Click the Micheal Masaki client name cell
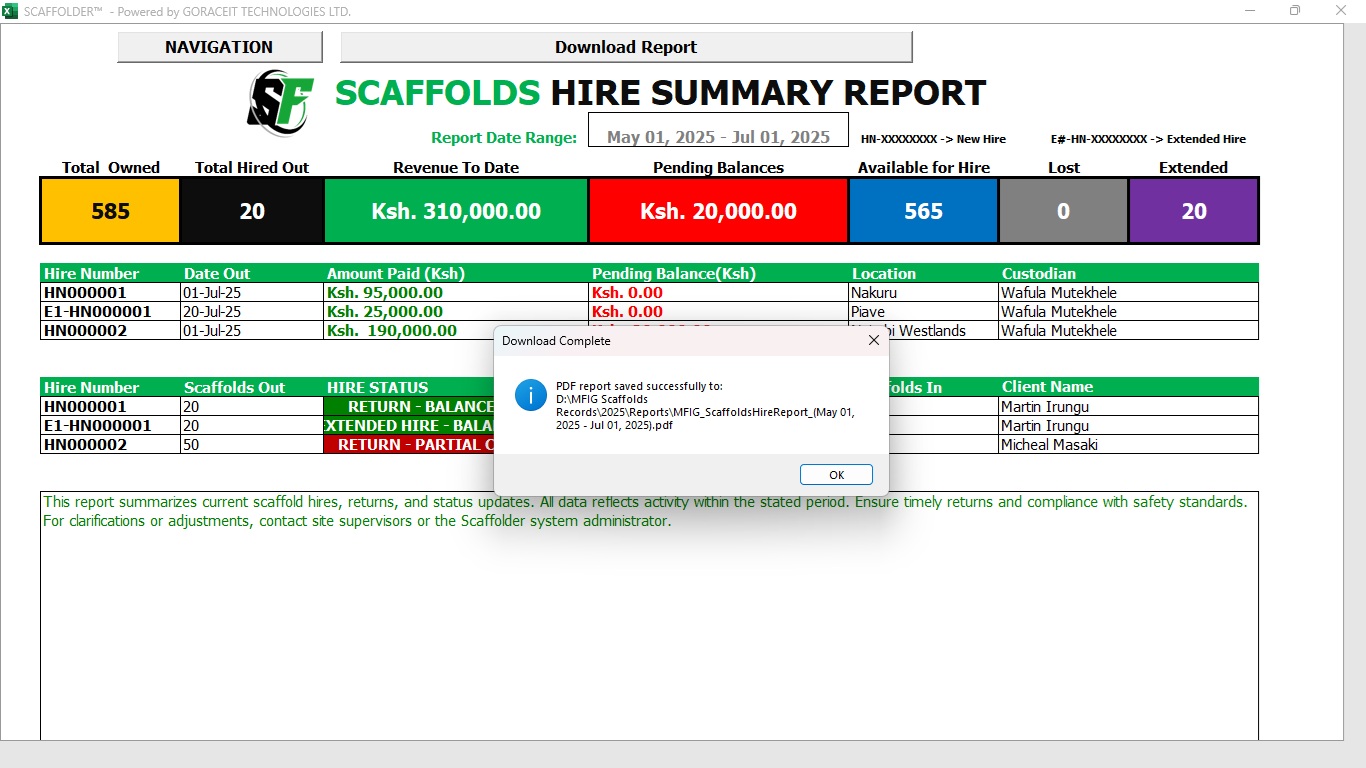Image resolution: width=1366 pixels, height=768 pixels. [1128, 445]
